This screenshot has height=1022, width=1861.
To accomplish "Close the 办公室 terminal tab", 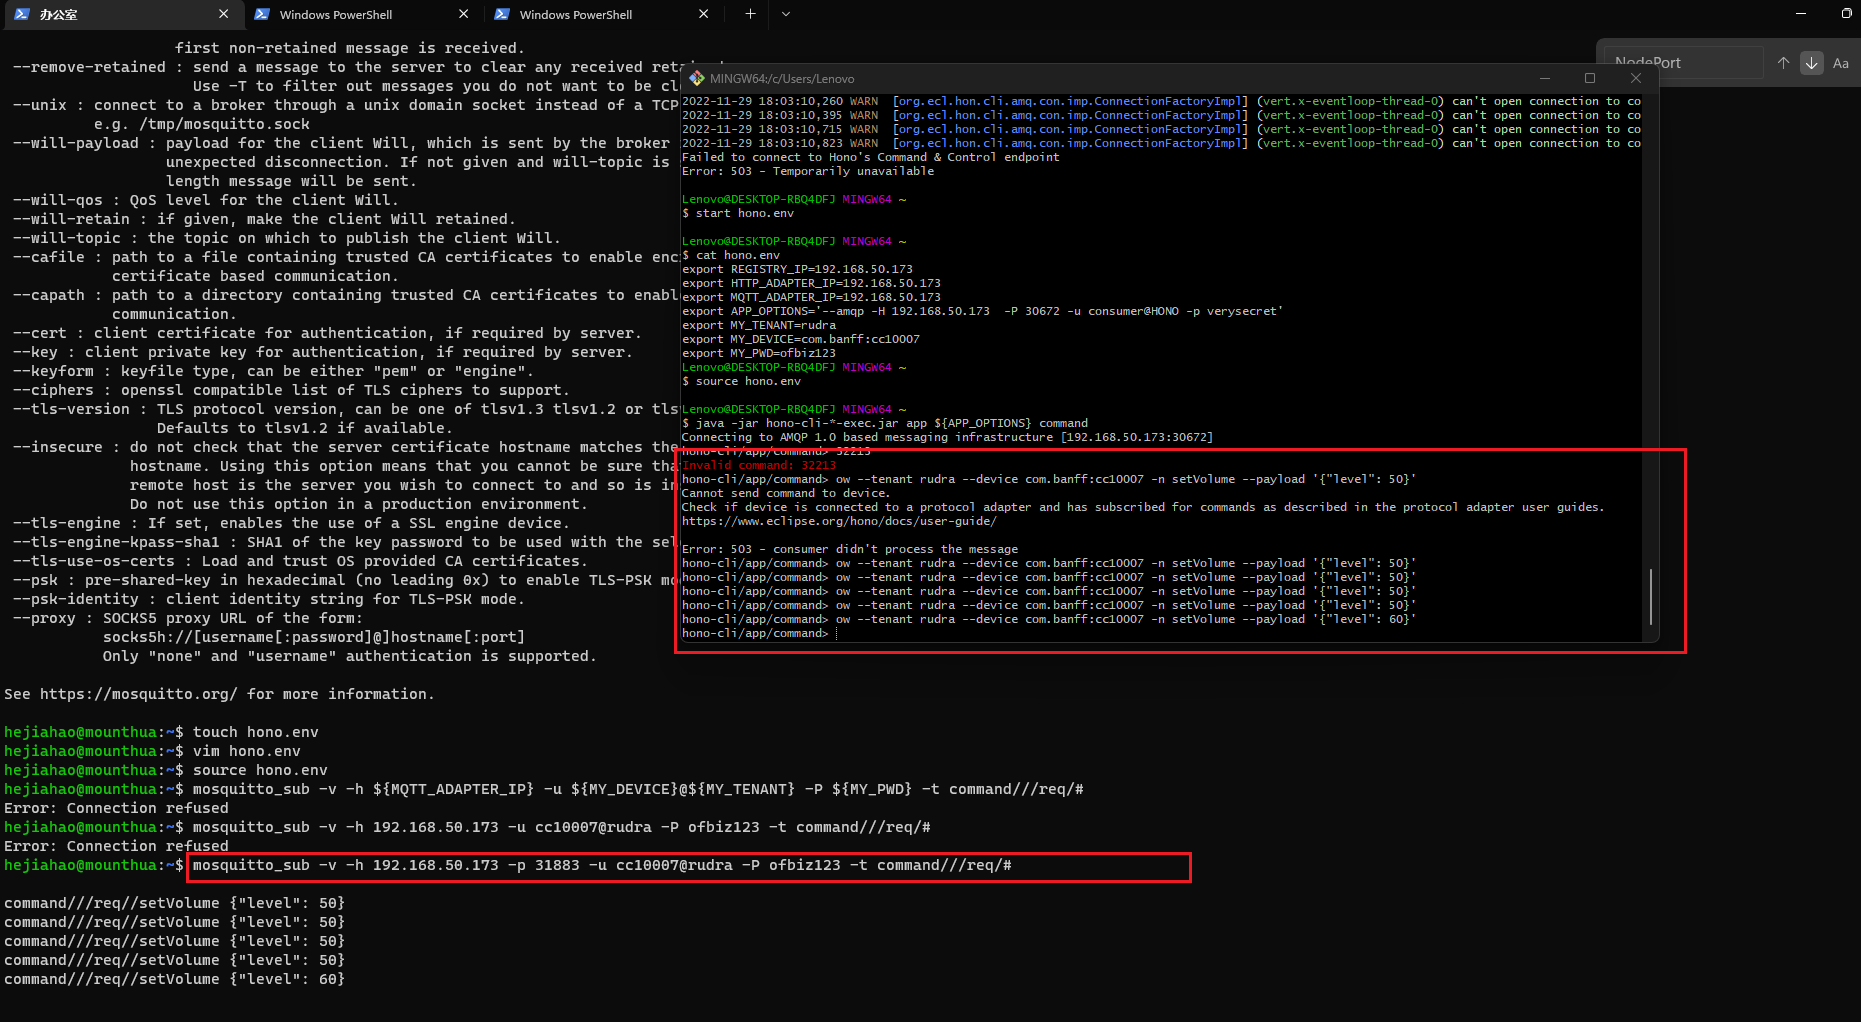I will (223, 14).
